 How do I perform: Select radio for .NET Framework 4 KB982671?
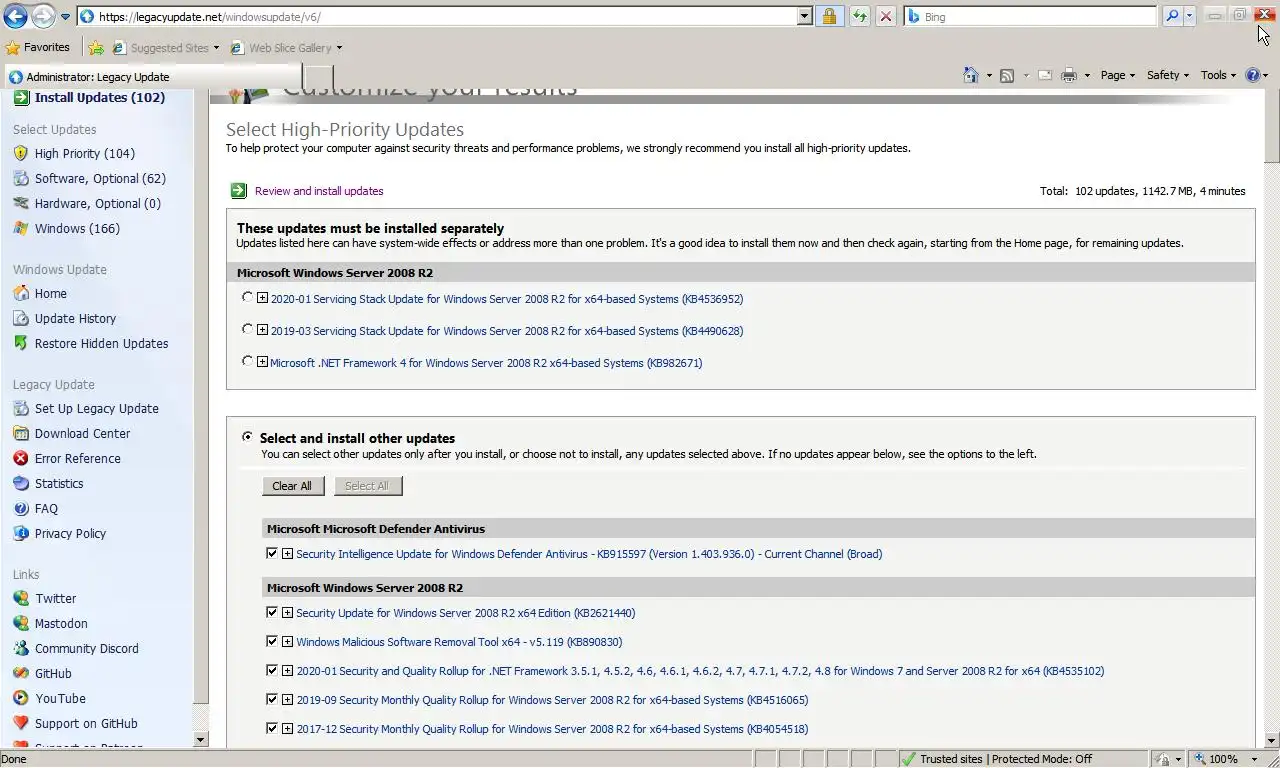tap(247, 361)
